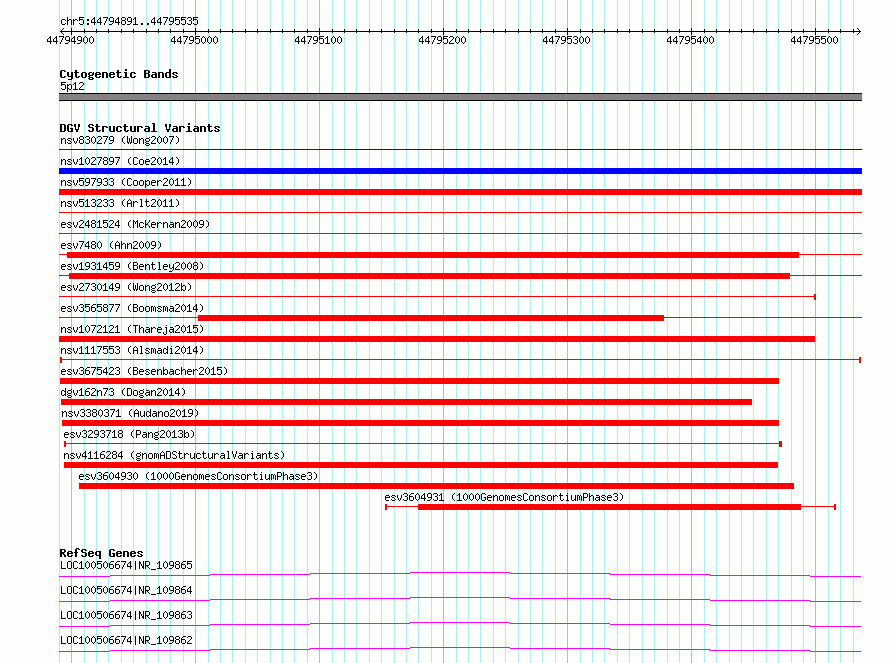Select transcript LOC100506674|NR_109864

[126, 590]
